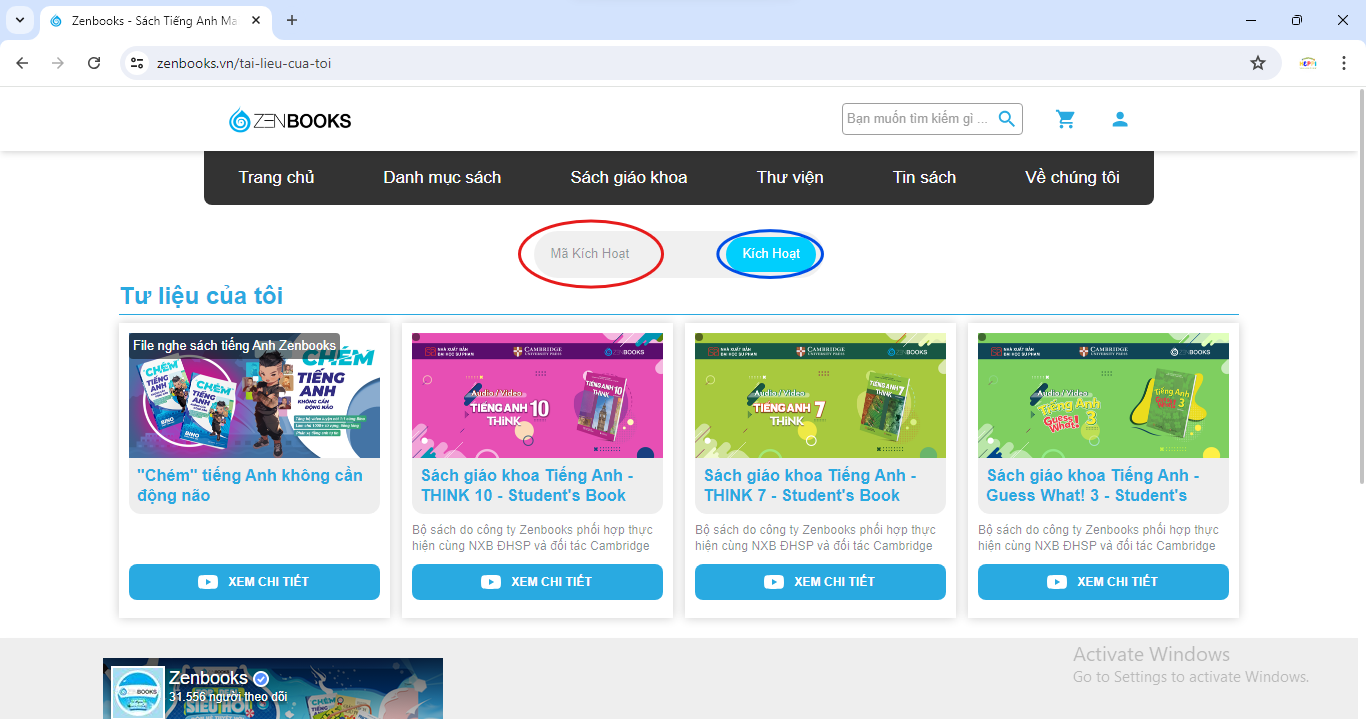1366x719 pixels.
Task: Click XEM CHI TIẾT under THINK 10
Action: (x=537, y=582)
